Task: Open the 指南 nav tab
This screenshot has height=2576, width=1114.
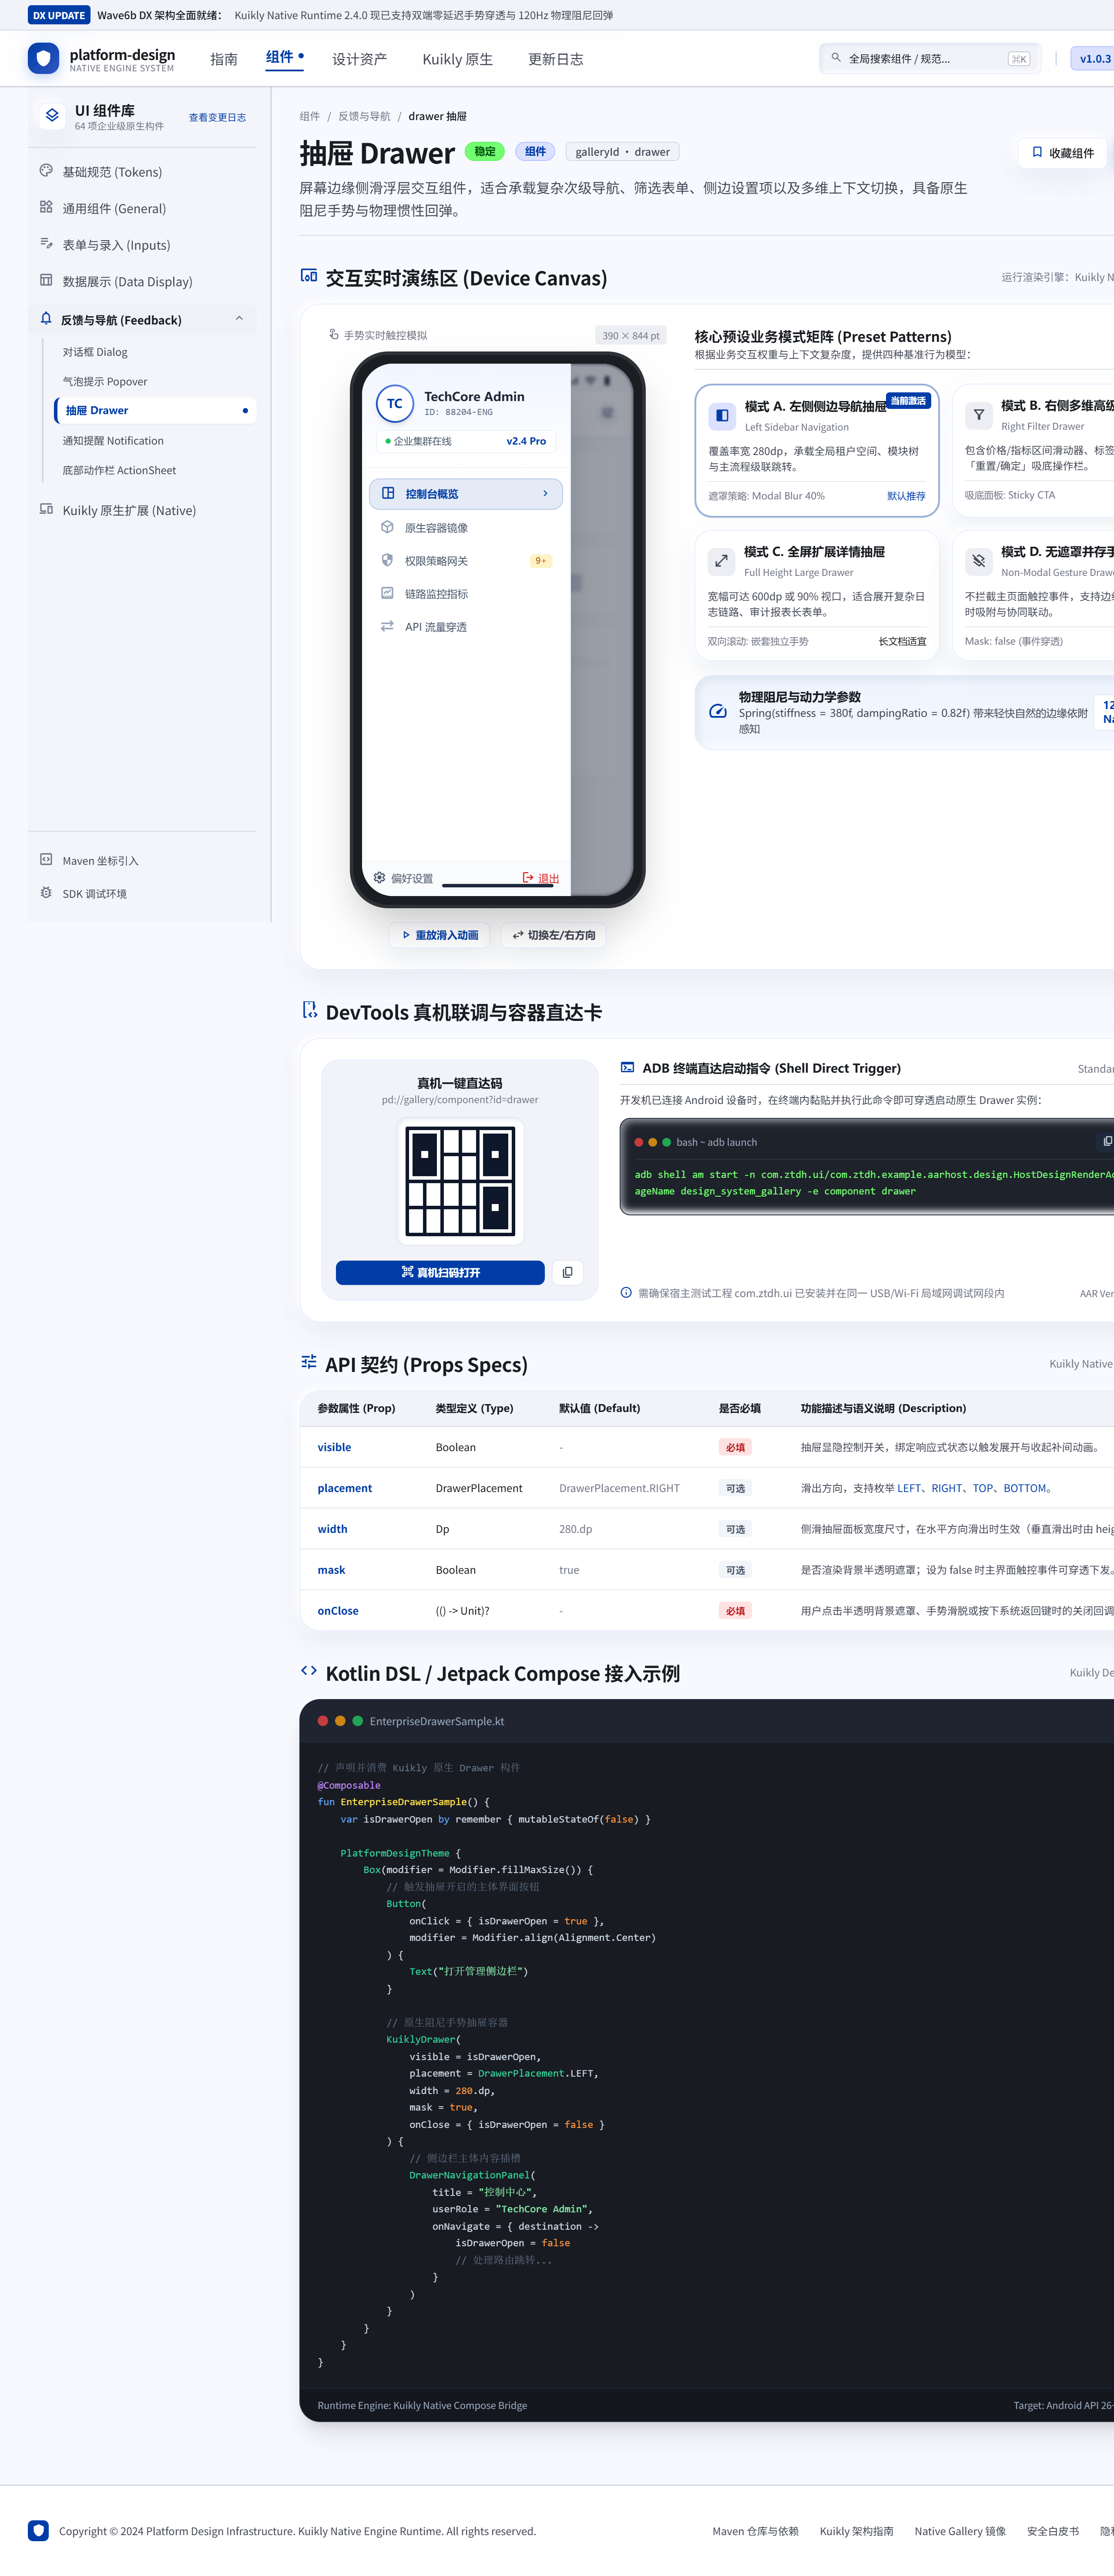Action: [x=224, y=59]
